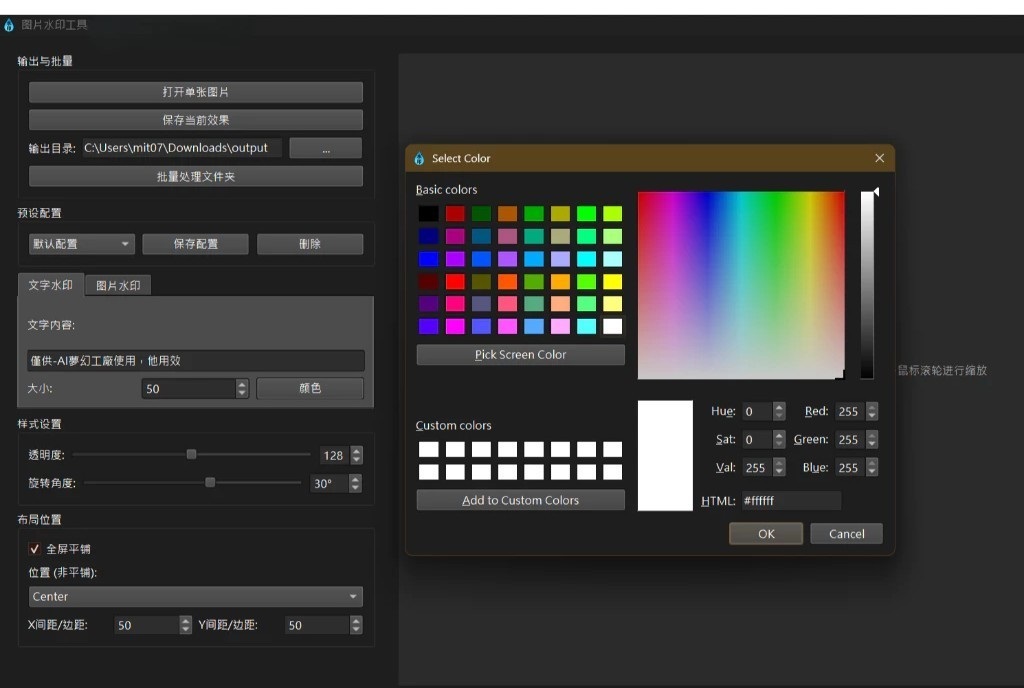
Task: Click the output directory browse button
Action: click(325, 148)
